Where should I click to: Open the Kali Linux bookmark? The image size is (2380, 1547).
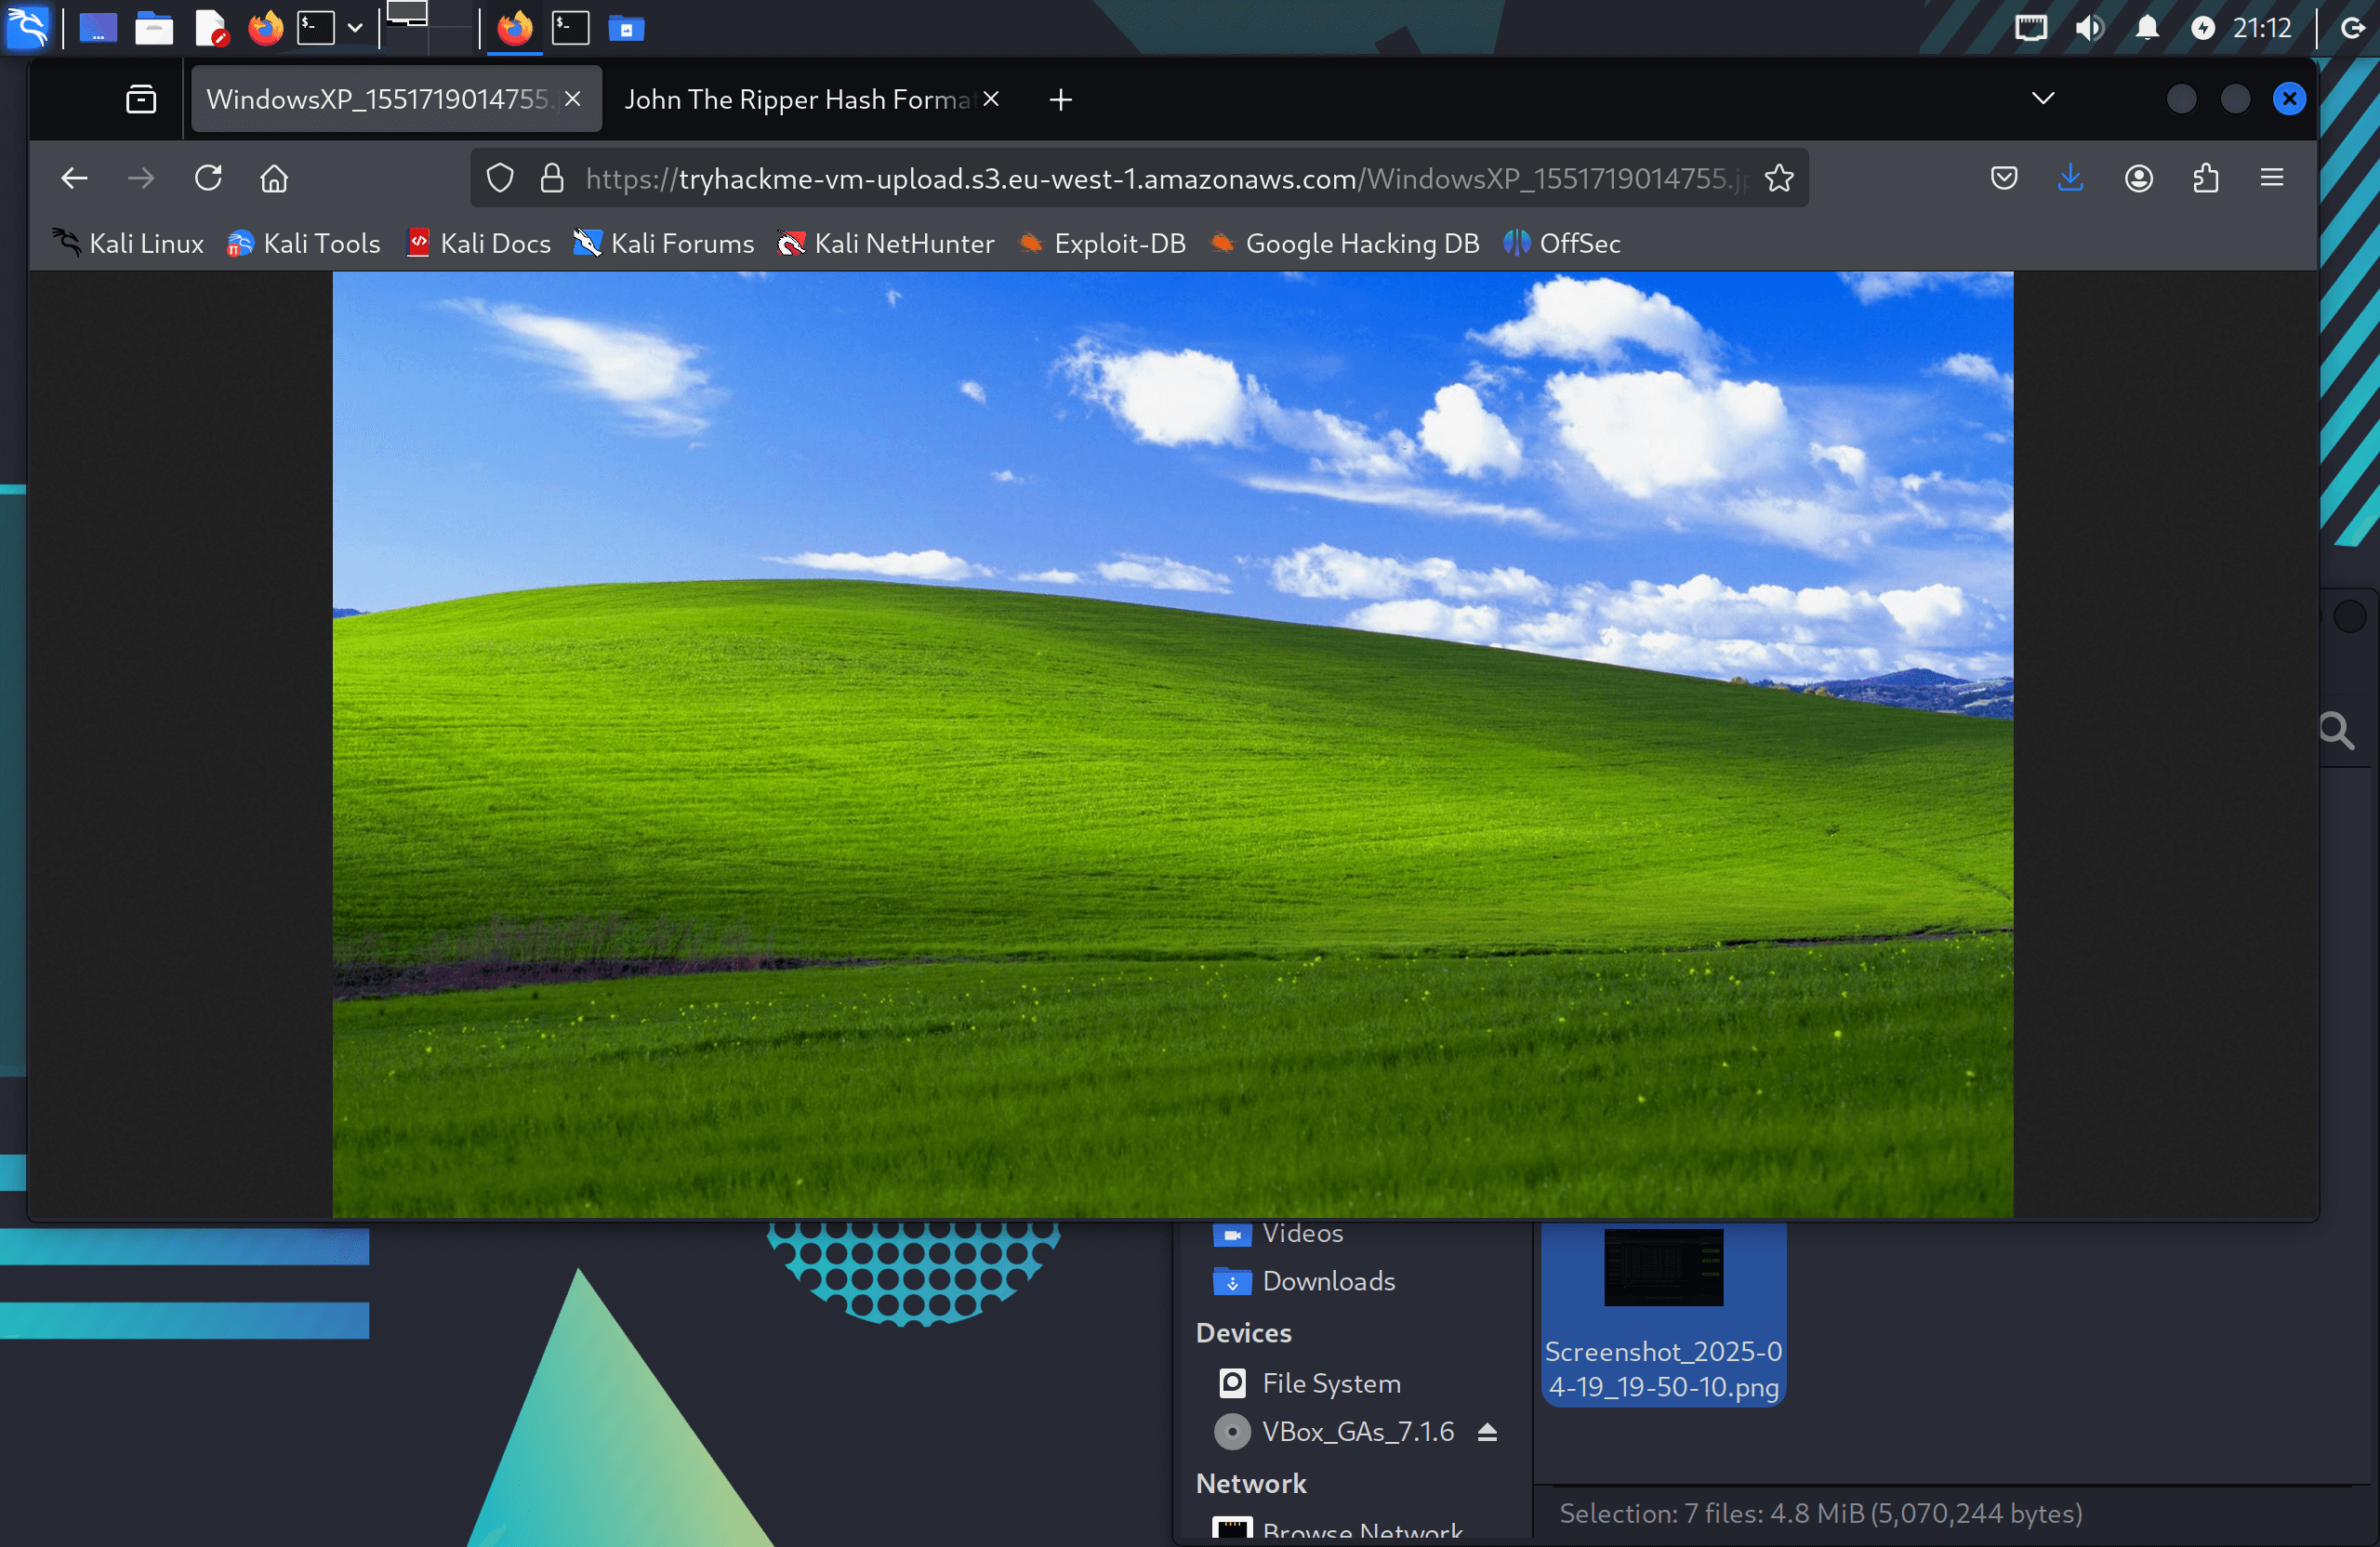[128, 243]
